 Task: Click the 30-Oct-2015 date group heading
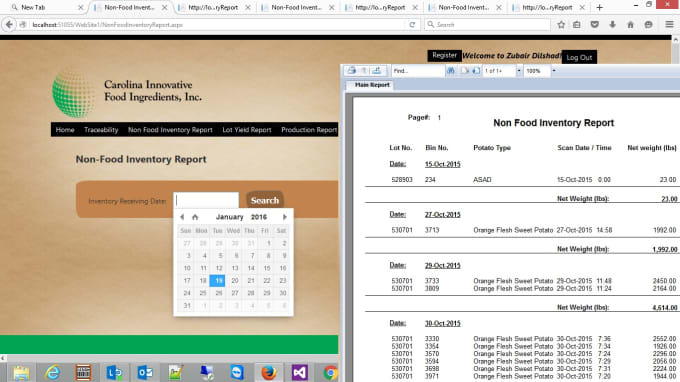click(442, 323)
